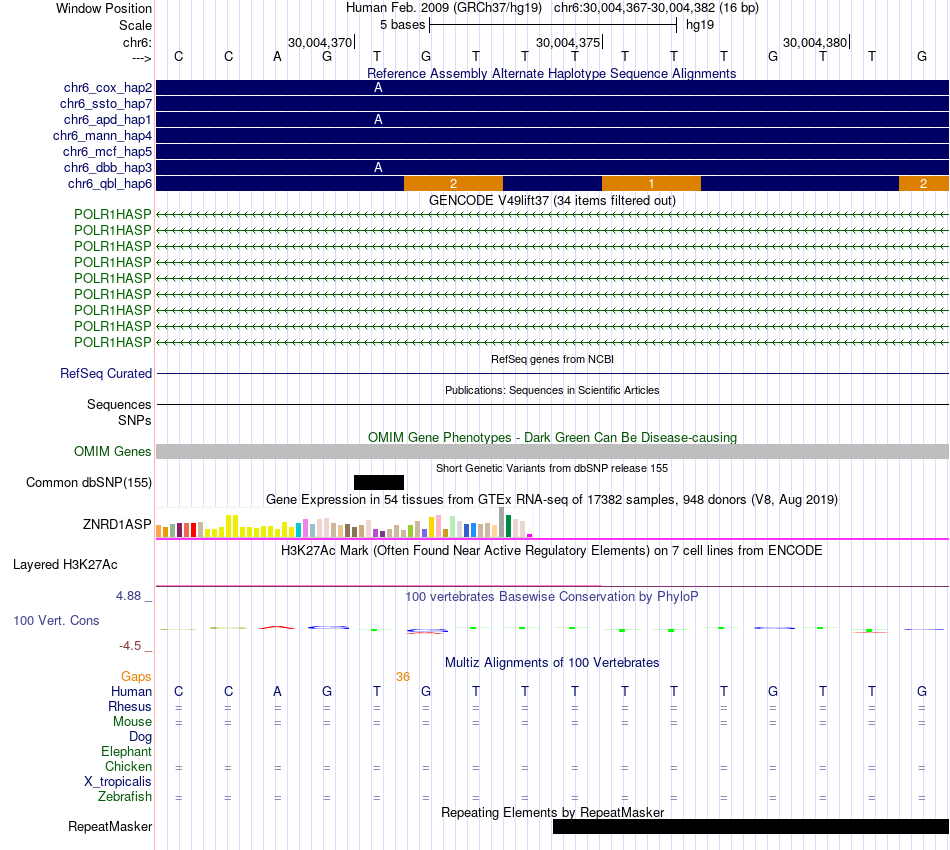Click the OMIM Genes track label
This screenshot has width=950, height=850.
tap(113, 451)
